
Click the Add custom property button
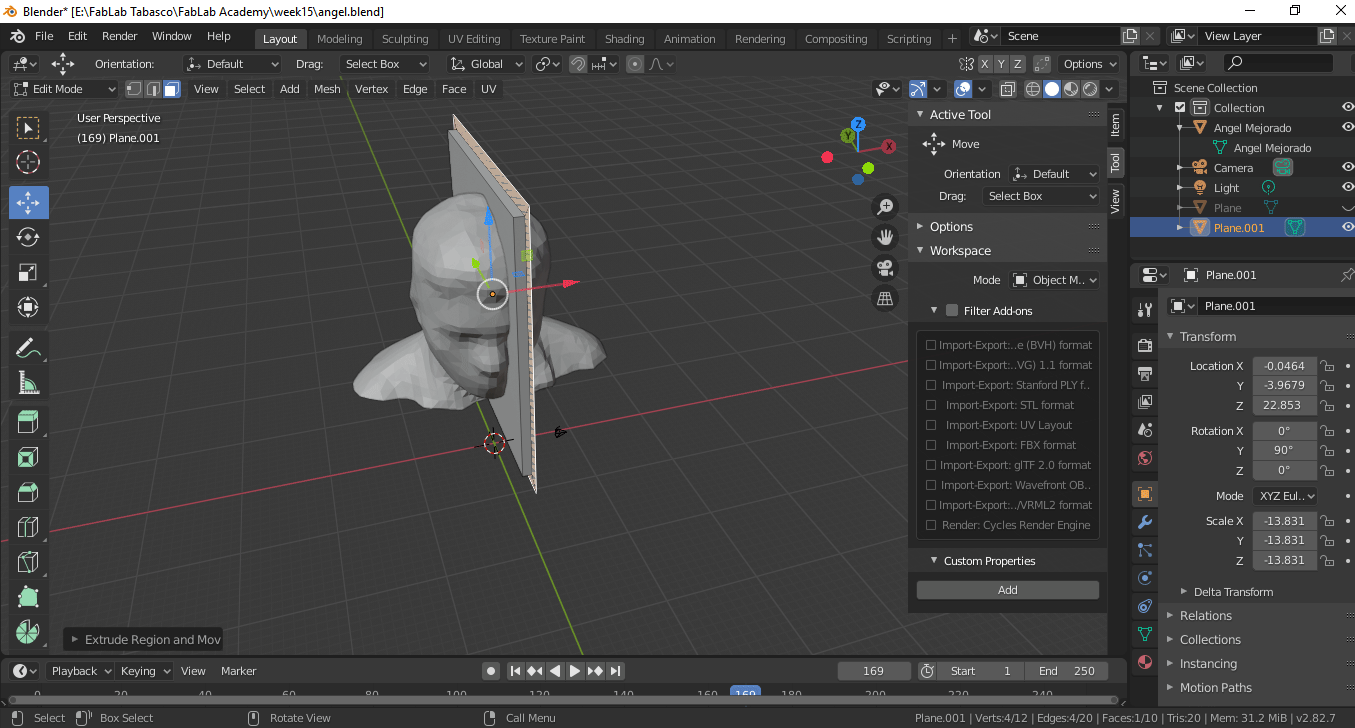1007,590
